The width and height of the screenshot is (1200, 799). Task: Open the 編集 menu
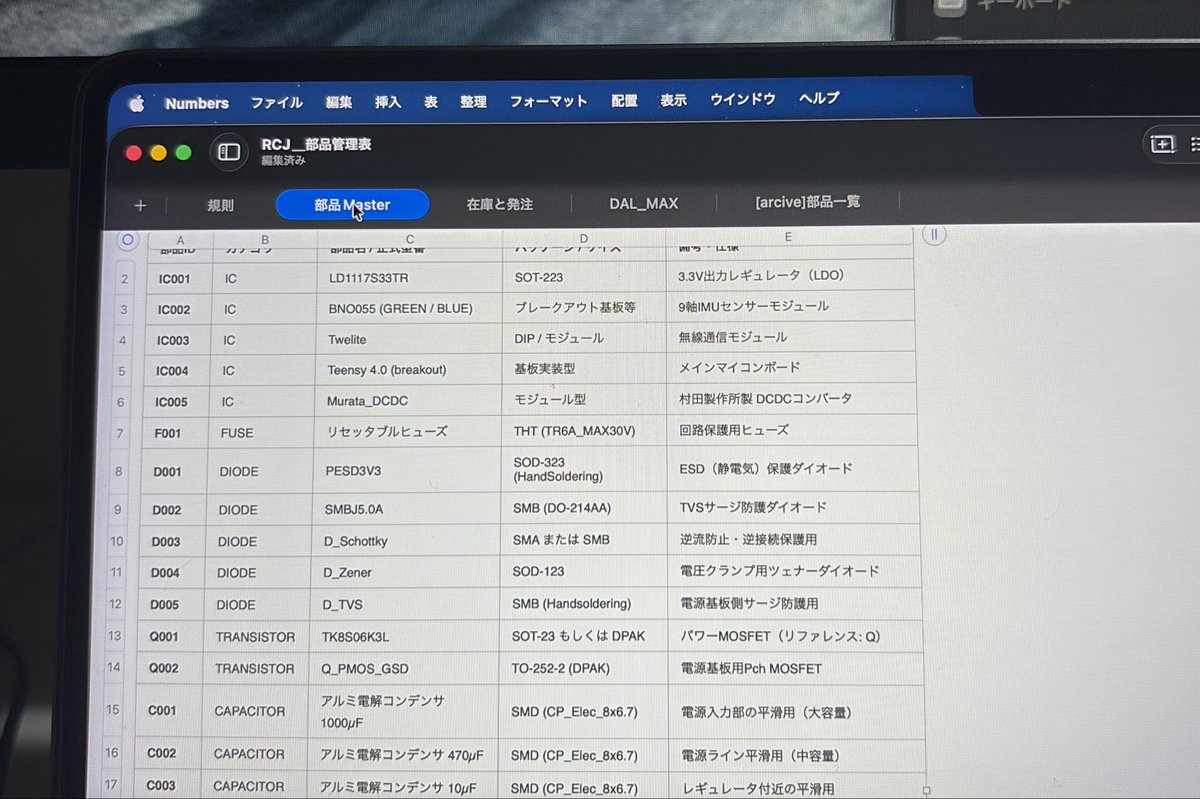click(x=339, y=102)
